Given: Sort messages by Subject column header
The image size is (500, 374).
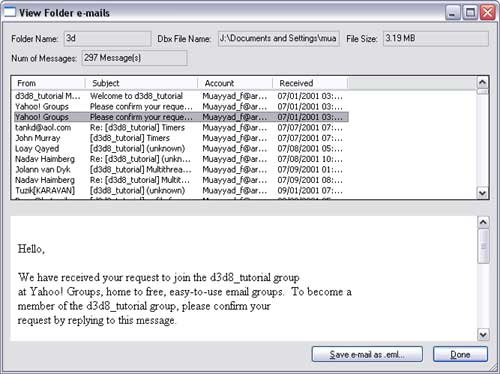Looking at the screenshot, I should click(x=141, y=83).
